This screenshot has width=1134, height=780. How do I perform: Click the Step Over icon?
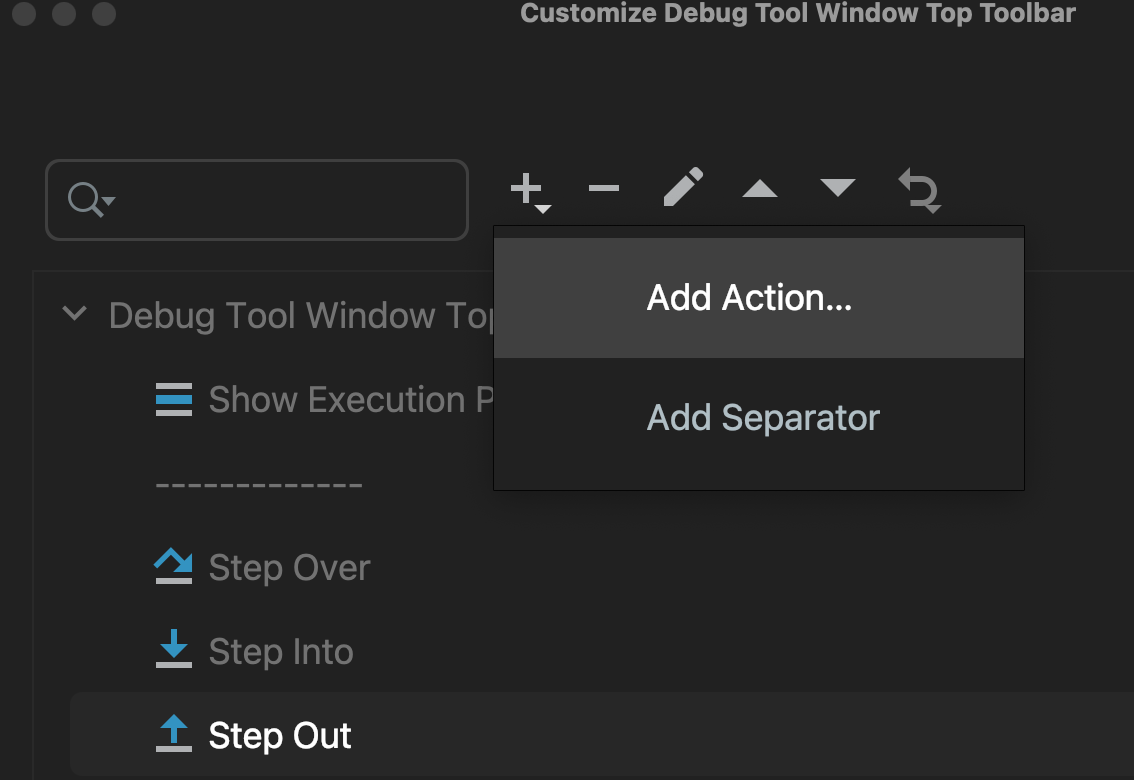coord(175,565)
